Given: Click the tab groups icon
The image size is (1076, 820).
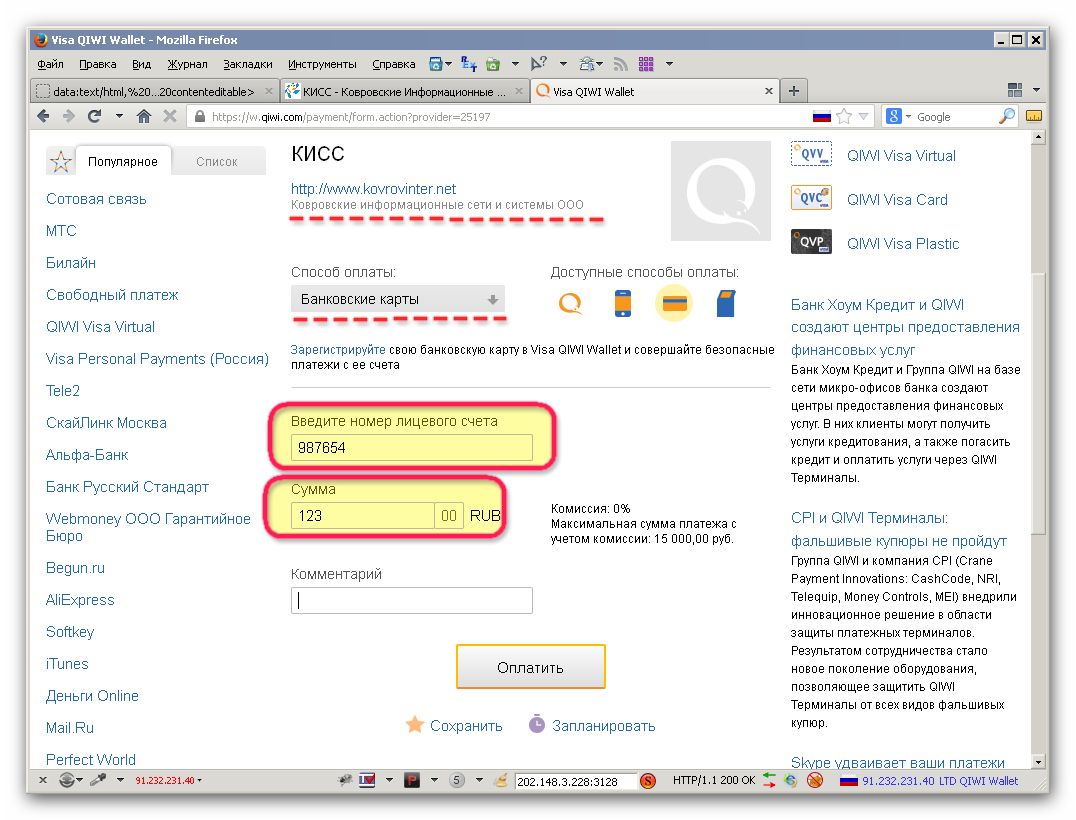Looking at the screenshot, I should [x=1015, y=90].
